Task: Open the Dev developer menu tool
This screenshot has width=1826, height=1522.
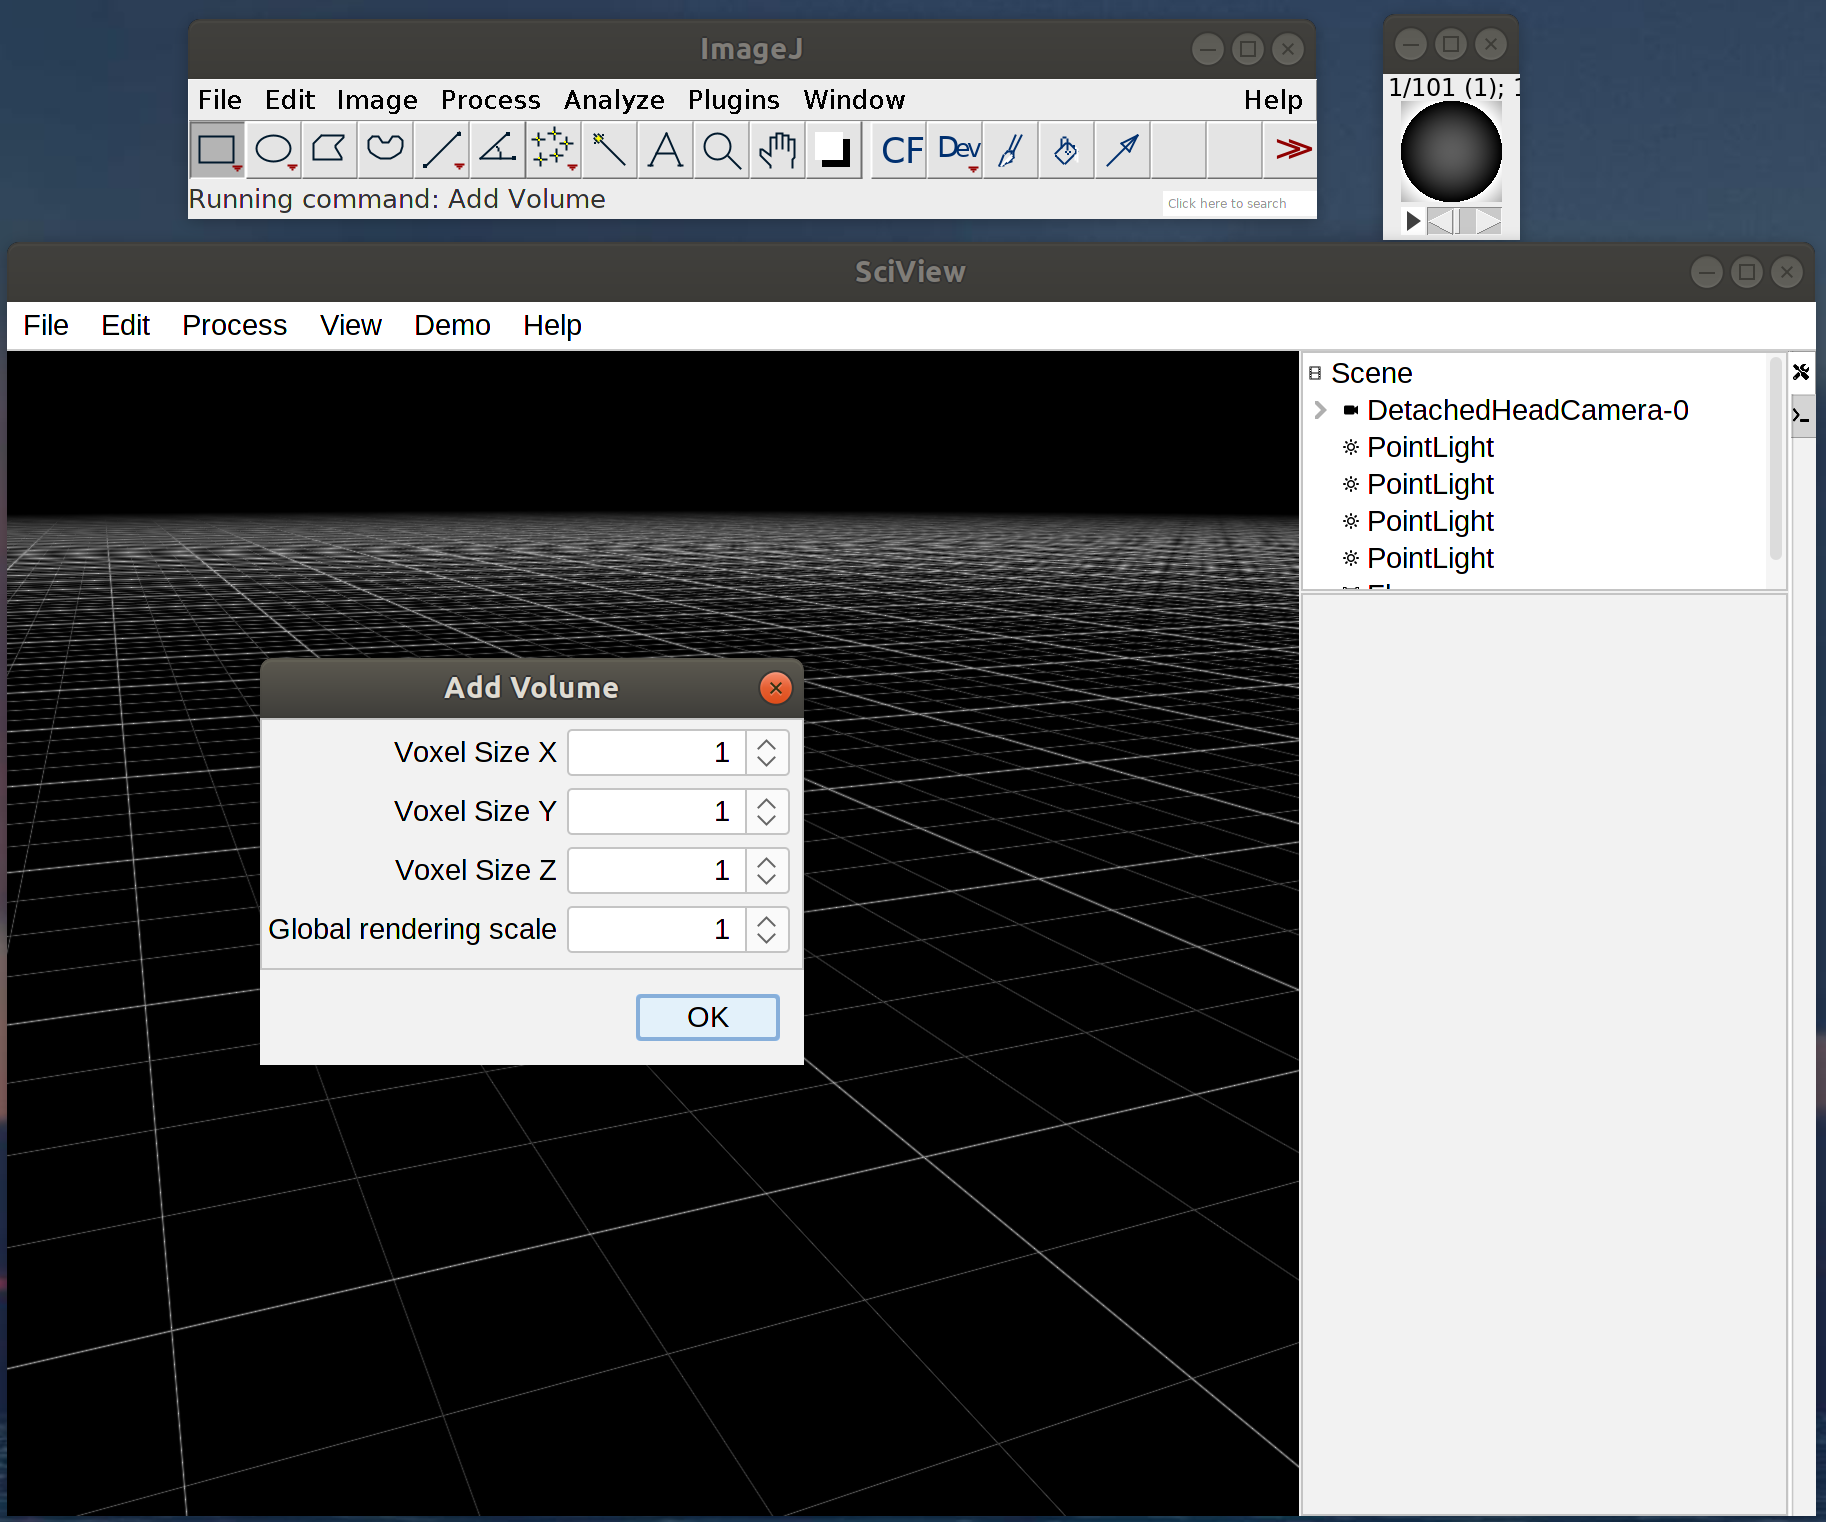Action: coord(957,150)
